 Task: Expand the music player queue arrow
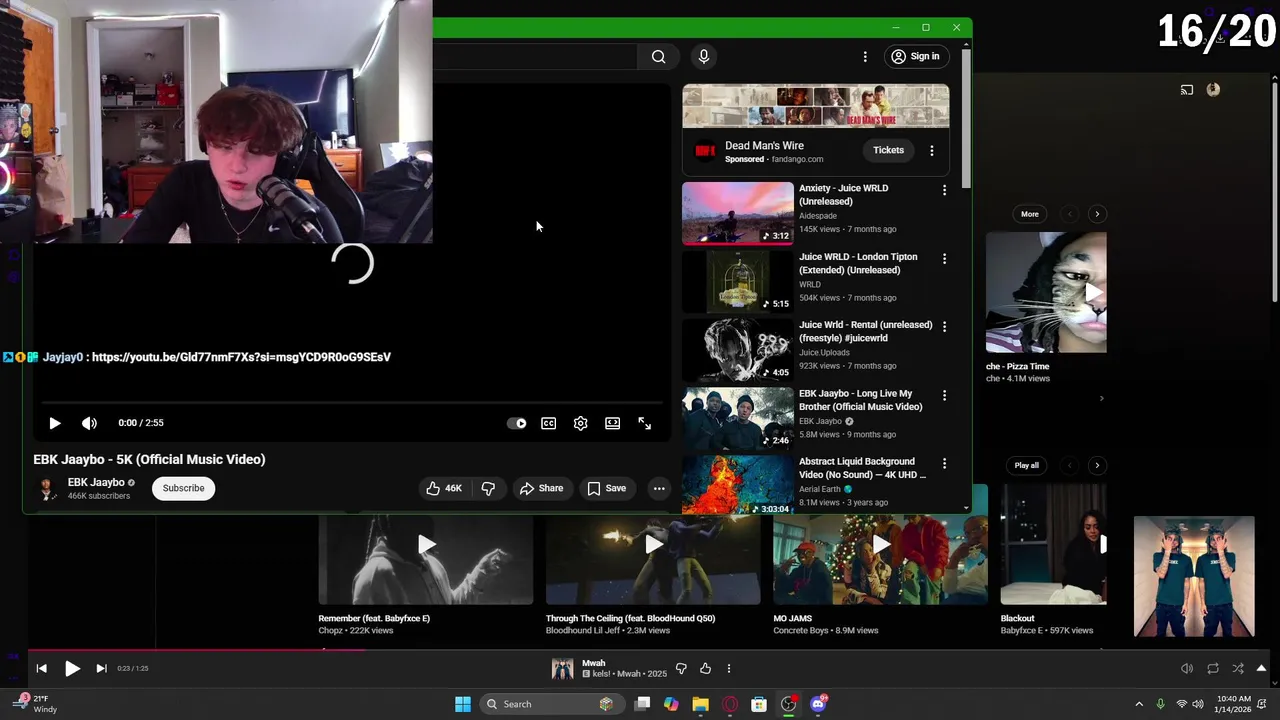(1262, 668)
